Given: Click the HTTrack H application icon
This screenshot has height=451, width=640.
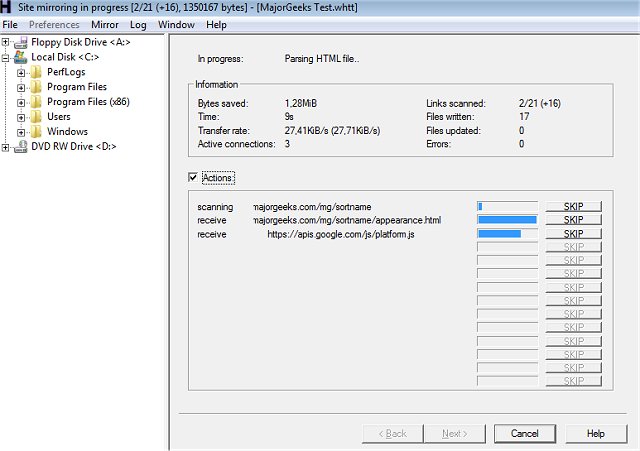Looking at the screenshot, I should pyautogui.click(x=6, y=7).
